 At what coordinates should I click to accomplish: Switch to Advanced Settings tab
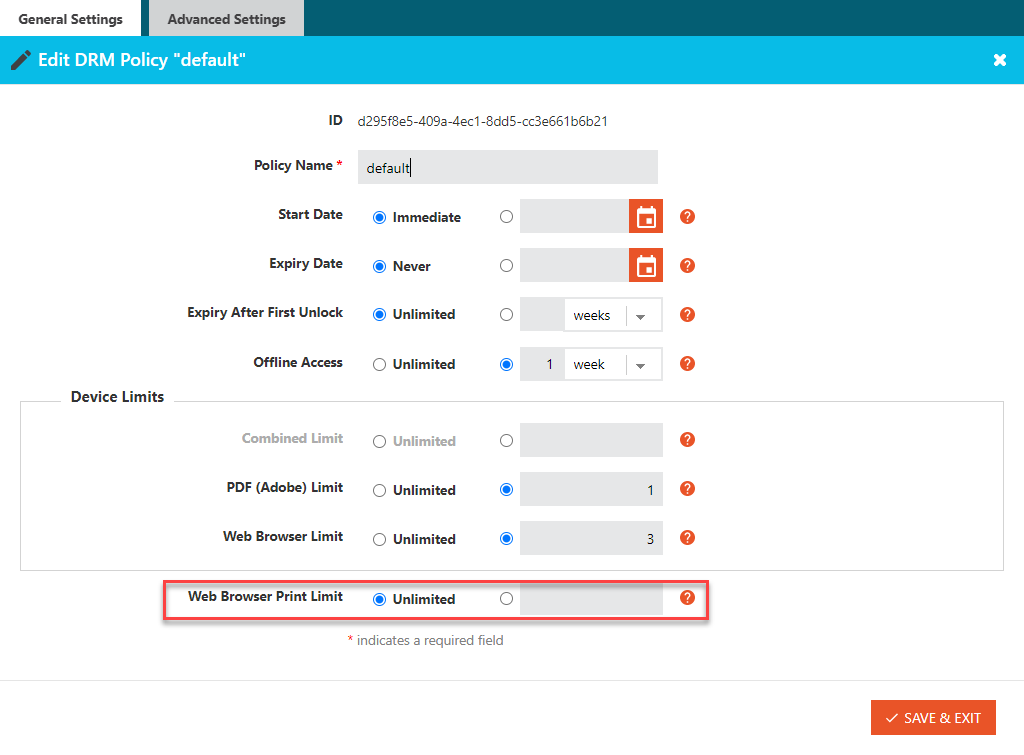(227, 18)
